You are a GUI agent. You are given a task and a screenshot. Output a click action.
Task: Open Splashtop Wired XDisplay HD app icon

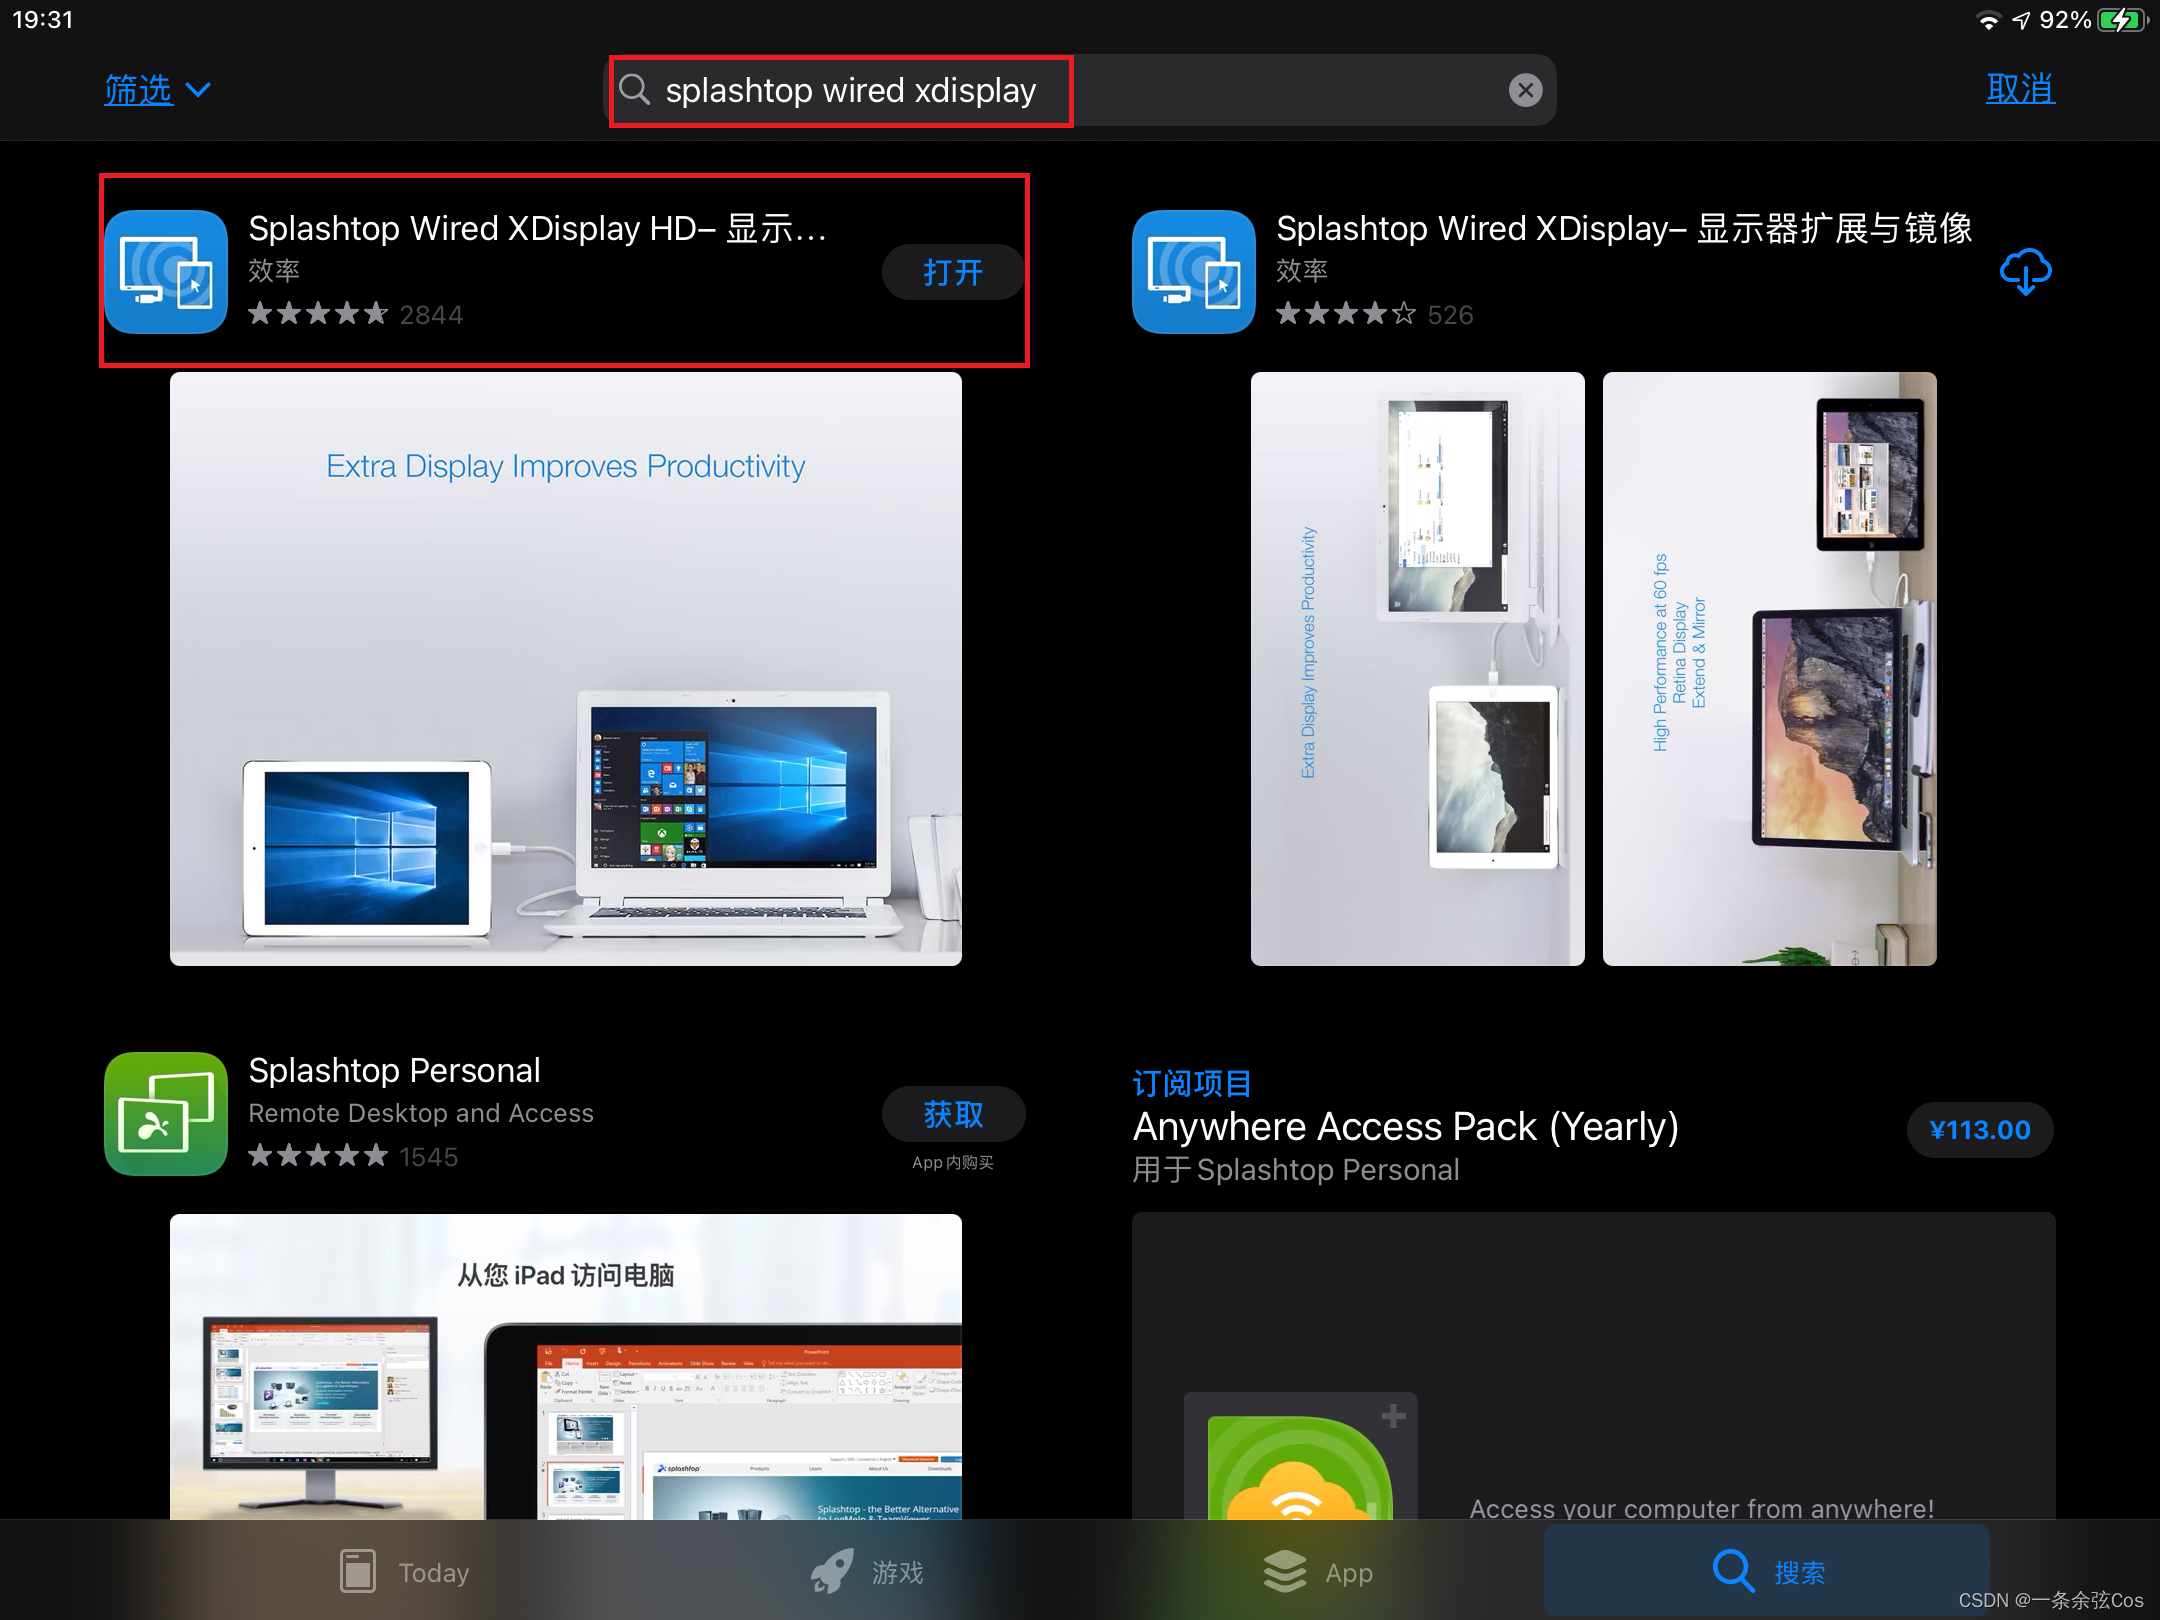pyautogui.click(x=166, y=271)
